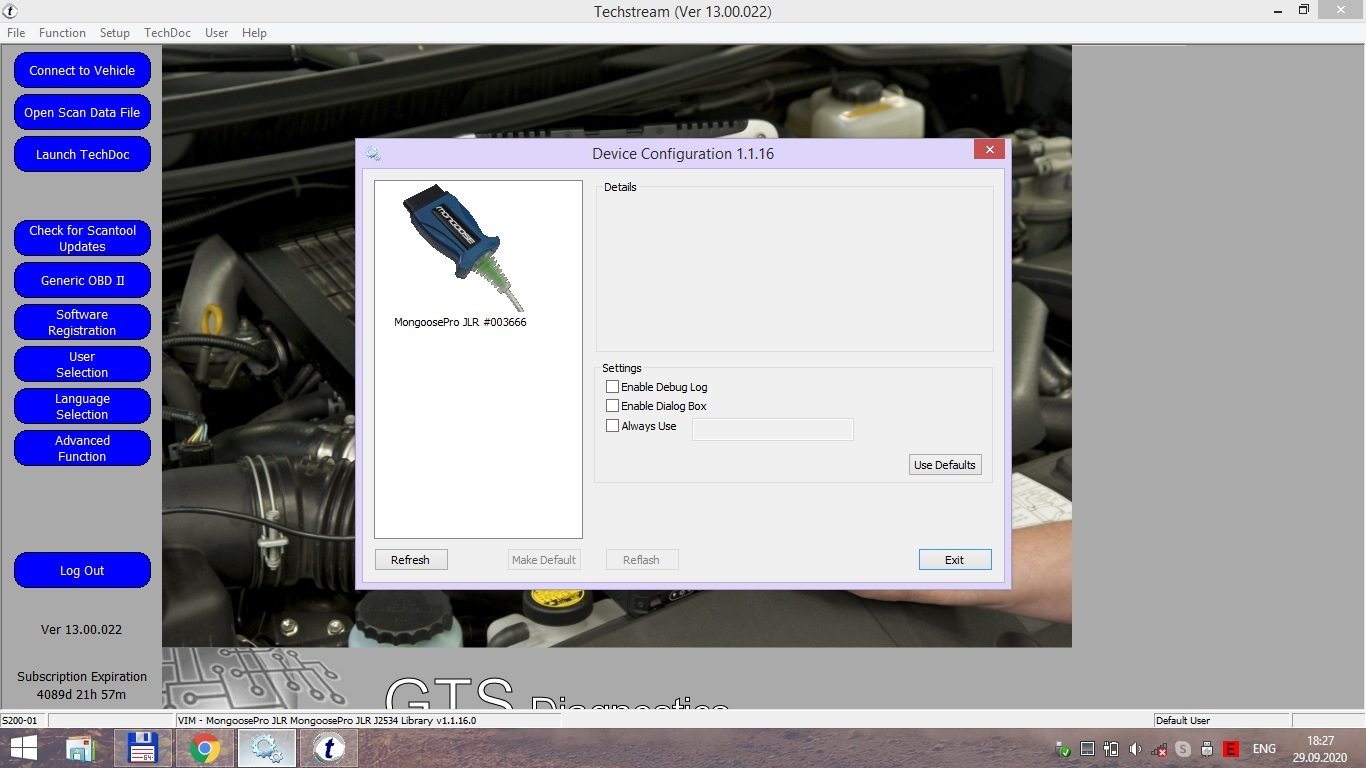The height and width of the screenshot is (768, 1366).
Task: Launch Google Chrome from taskbar
Action: tap(205, 748)
